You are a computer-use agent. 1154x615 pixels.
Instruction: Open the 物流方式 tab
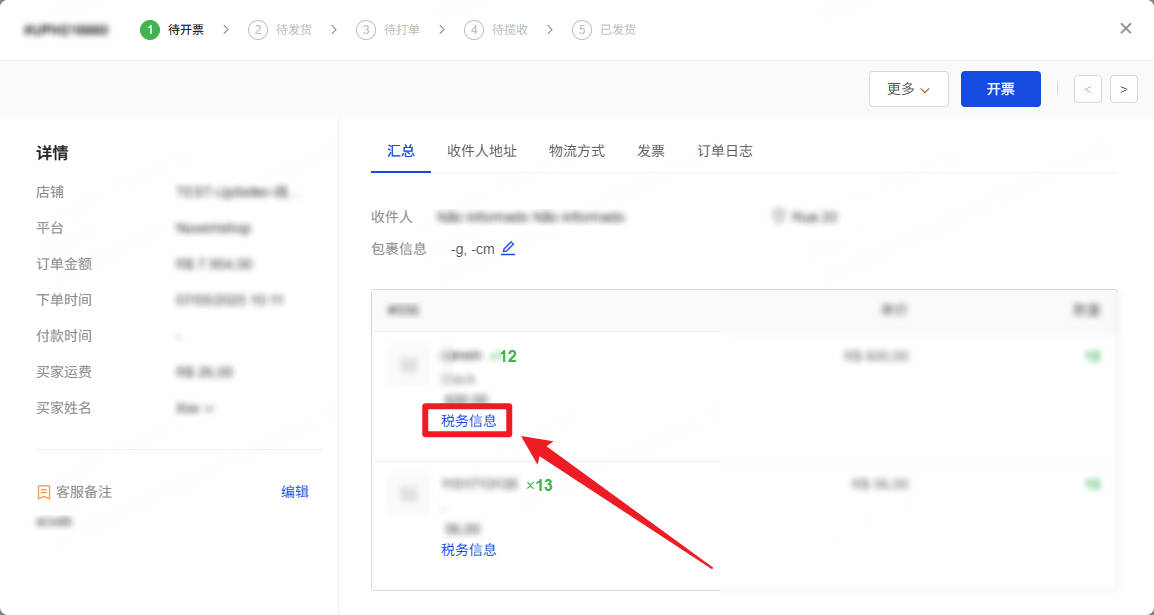[577, 151]
